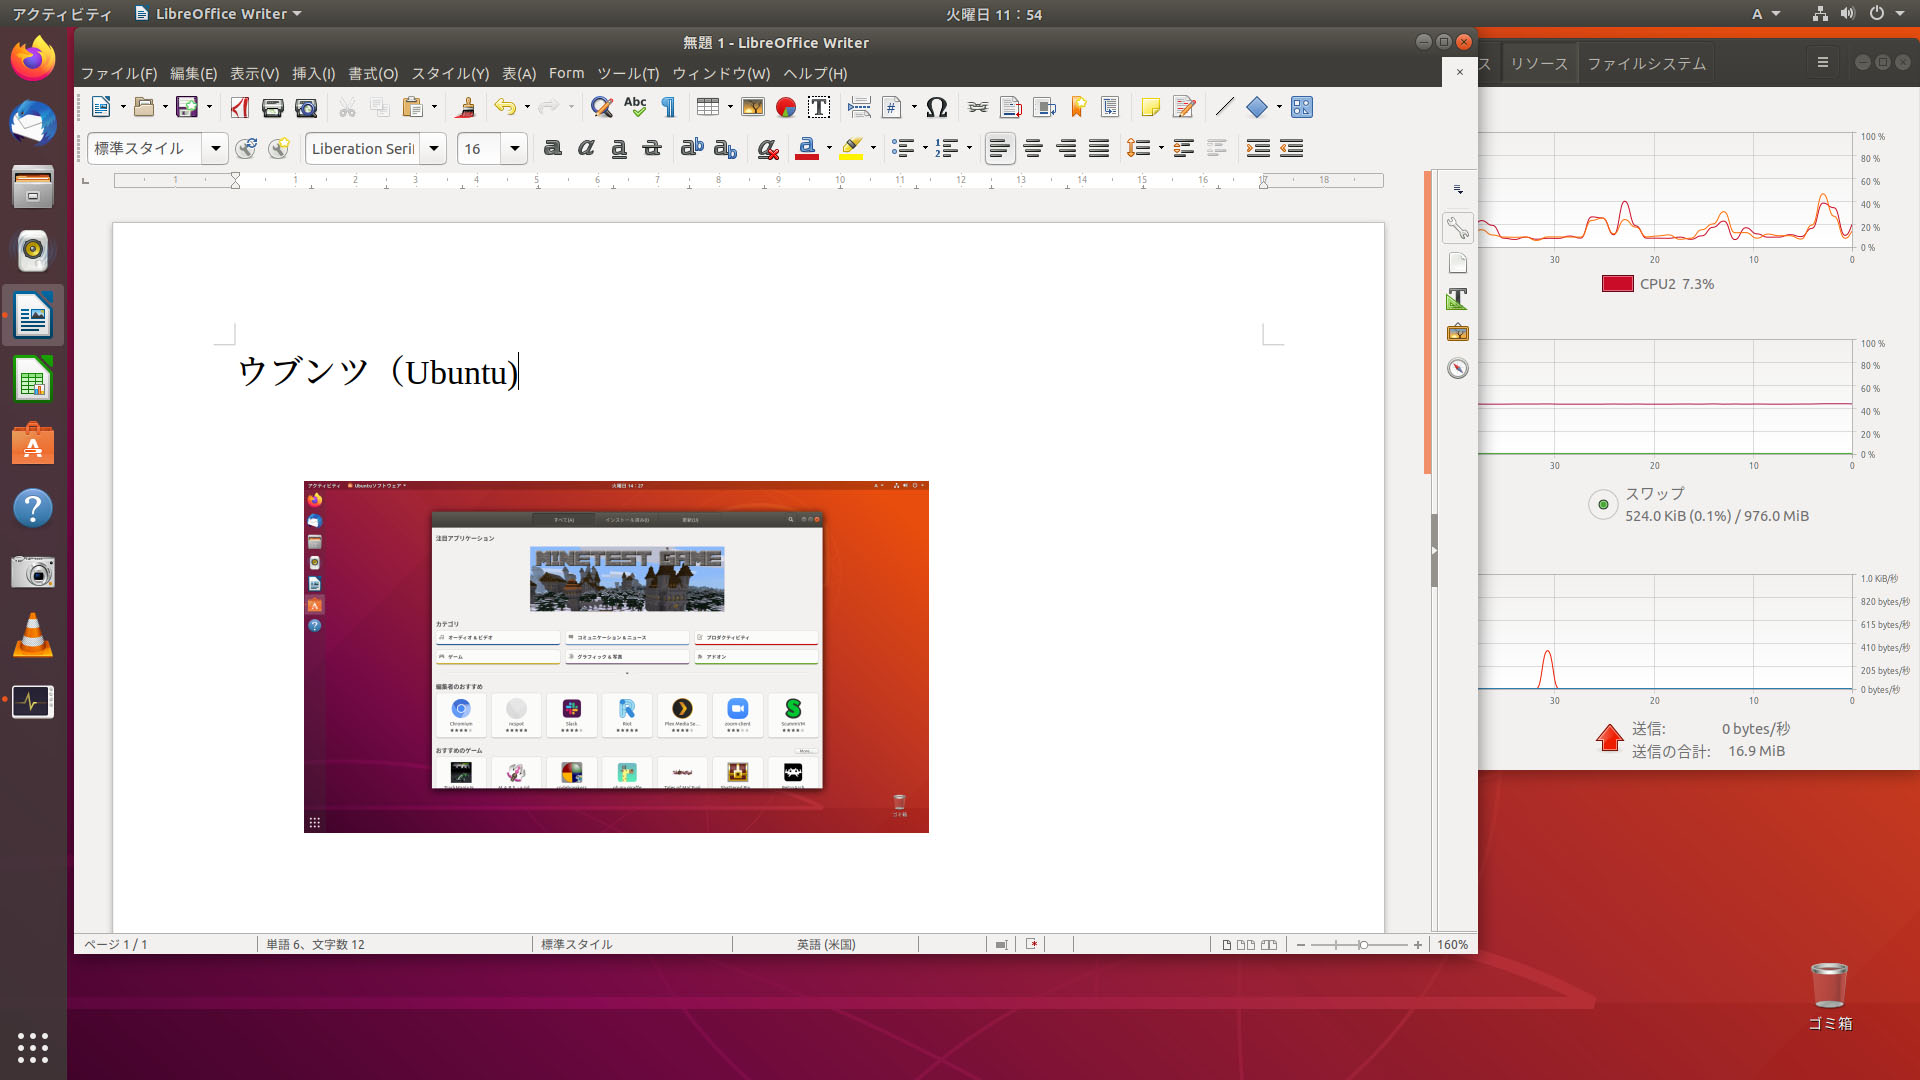Viewport: 1920px width, 1080px height.
Task: Toggle Superscript formatting
Action: (x=692, y=149)
